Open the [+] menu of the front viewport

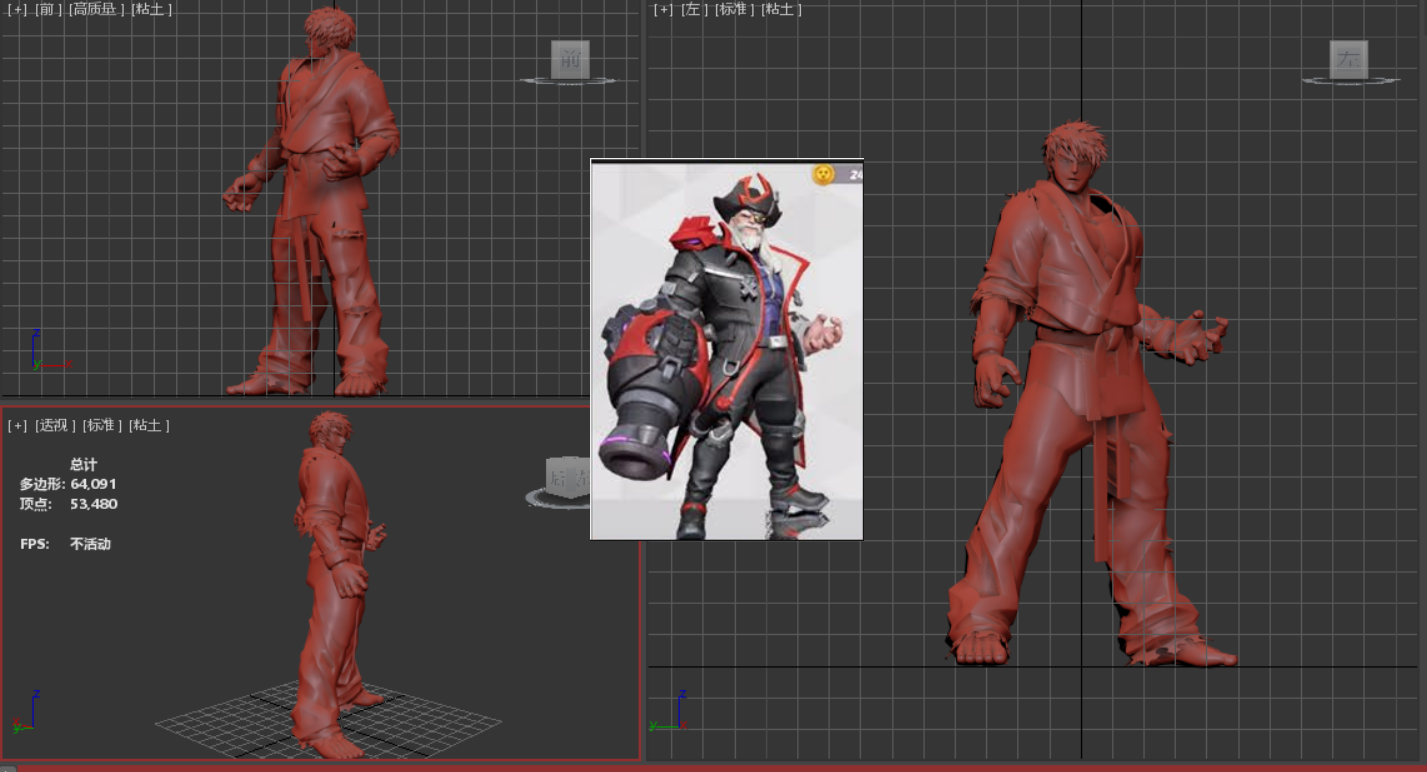pyautogui.click(x=17, y=9)
